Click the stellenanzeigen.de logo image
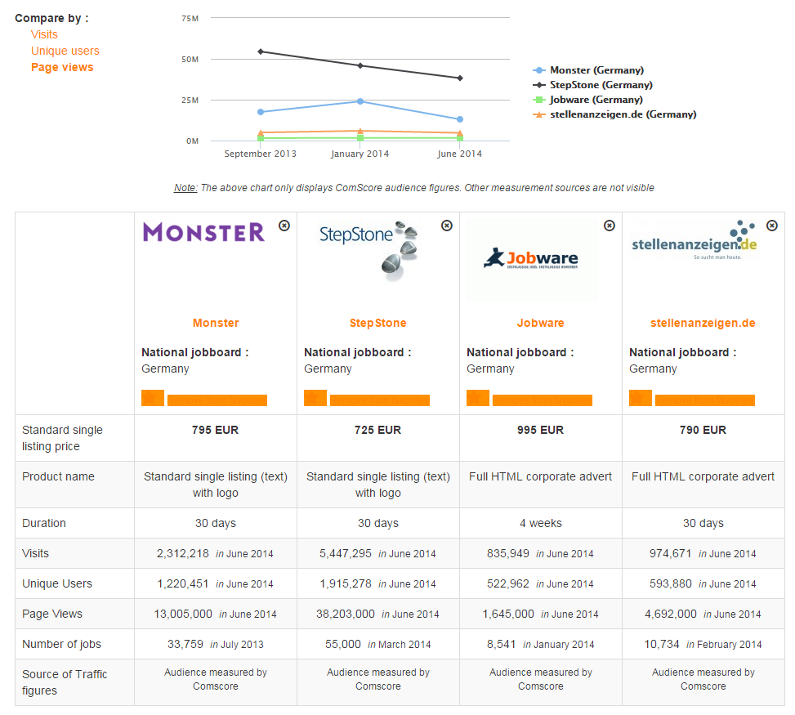795x715 pixels. pyautogui.click(x=694, y=241)
